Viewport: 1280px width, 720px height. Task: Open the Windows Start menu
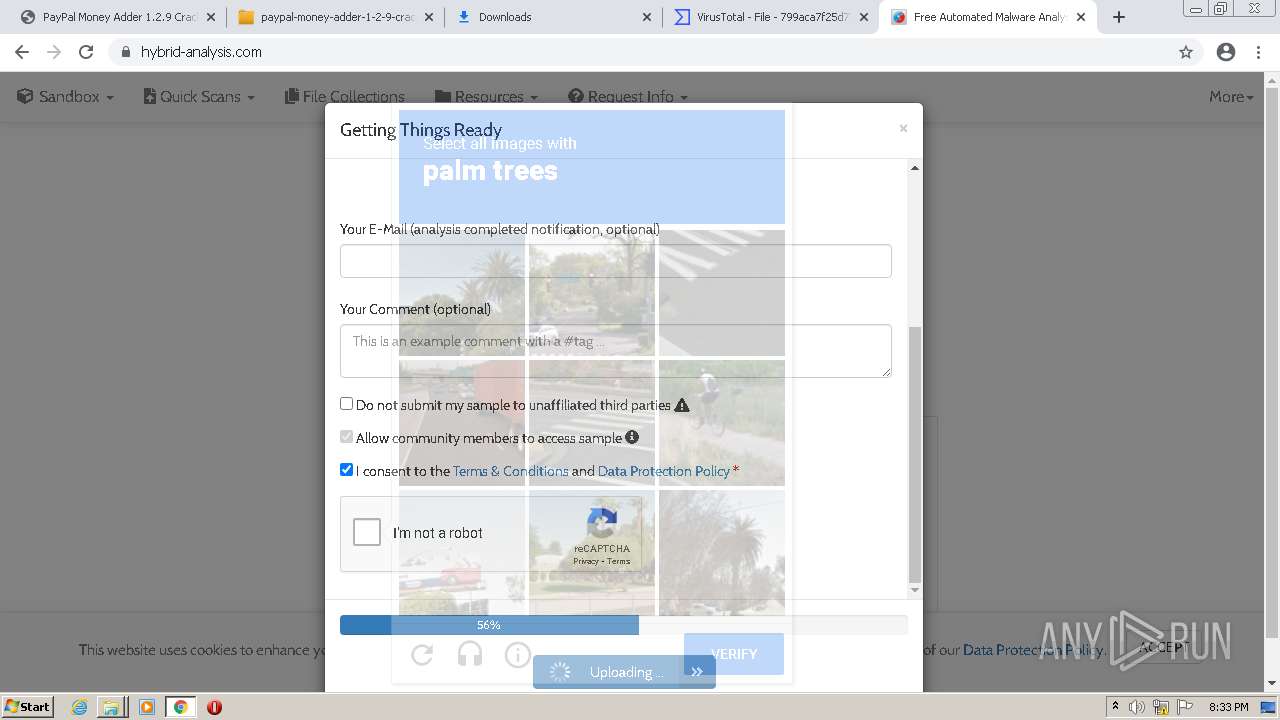[x=28, y=706]
